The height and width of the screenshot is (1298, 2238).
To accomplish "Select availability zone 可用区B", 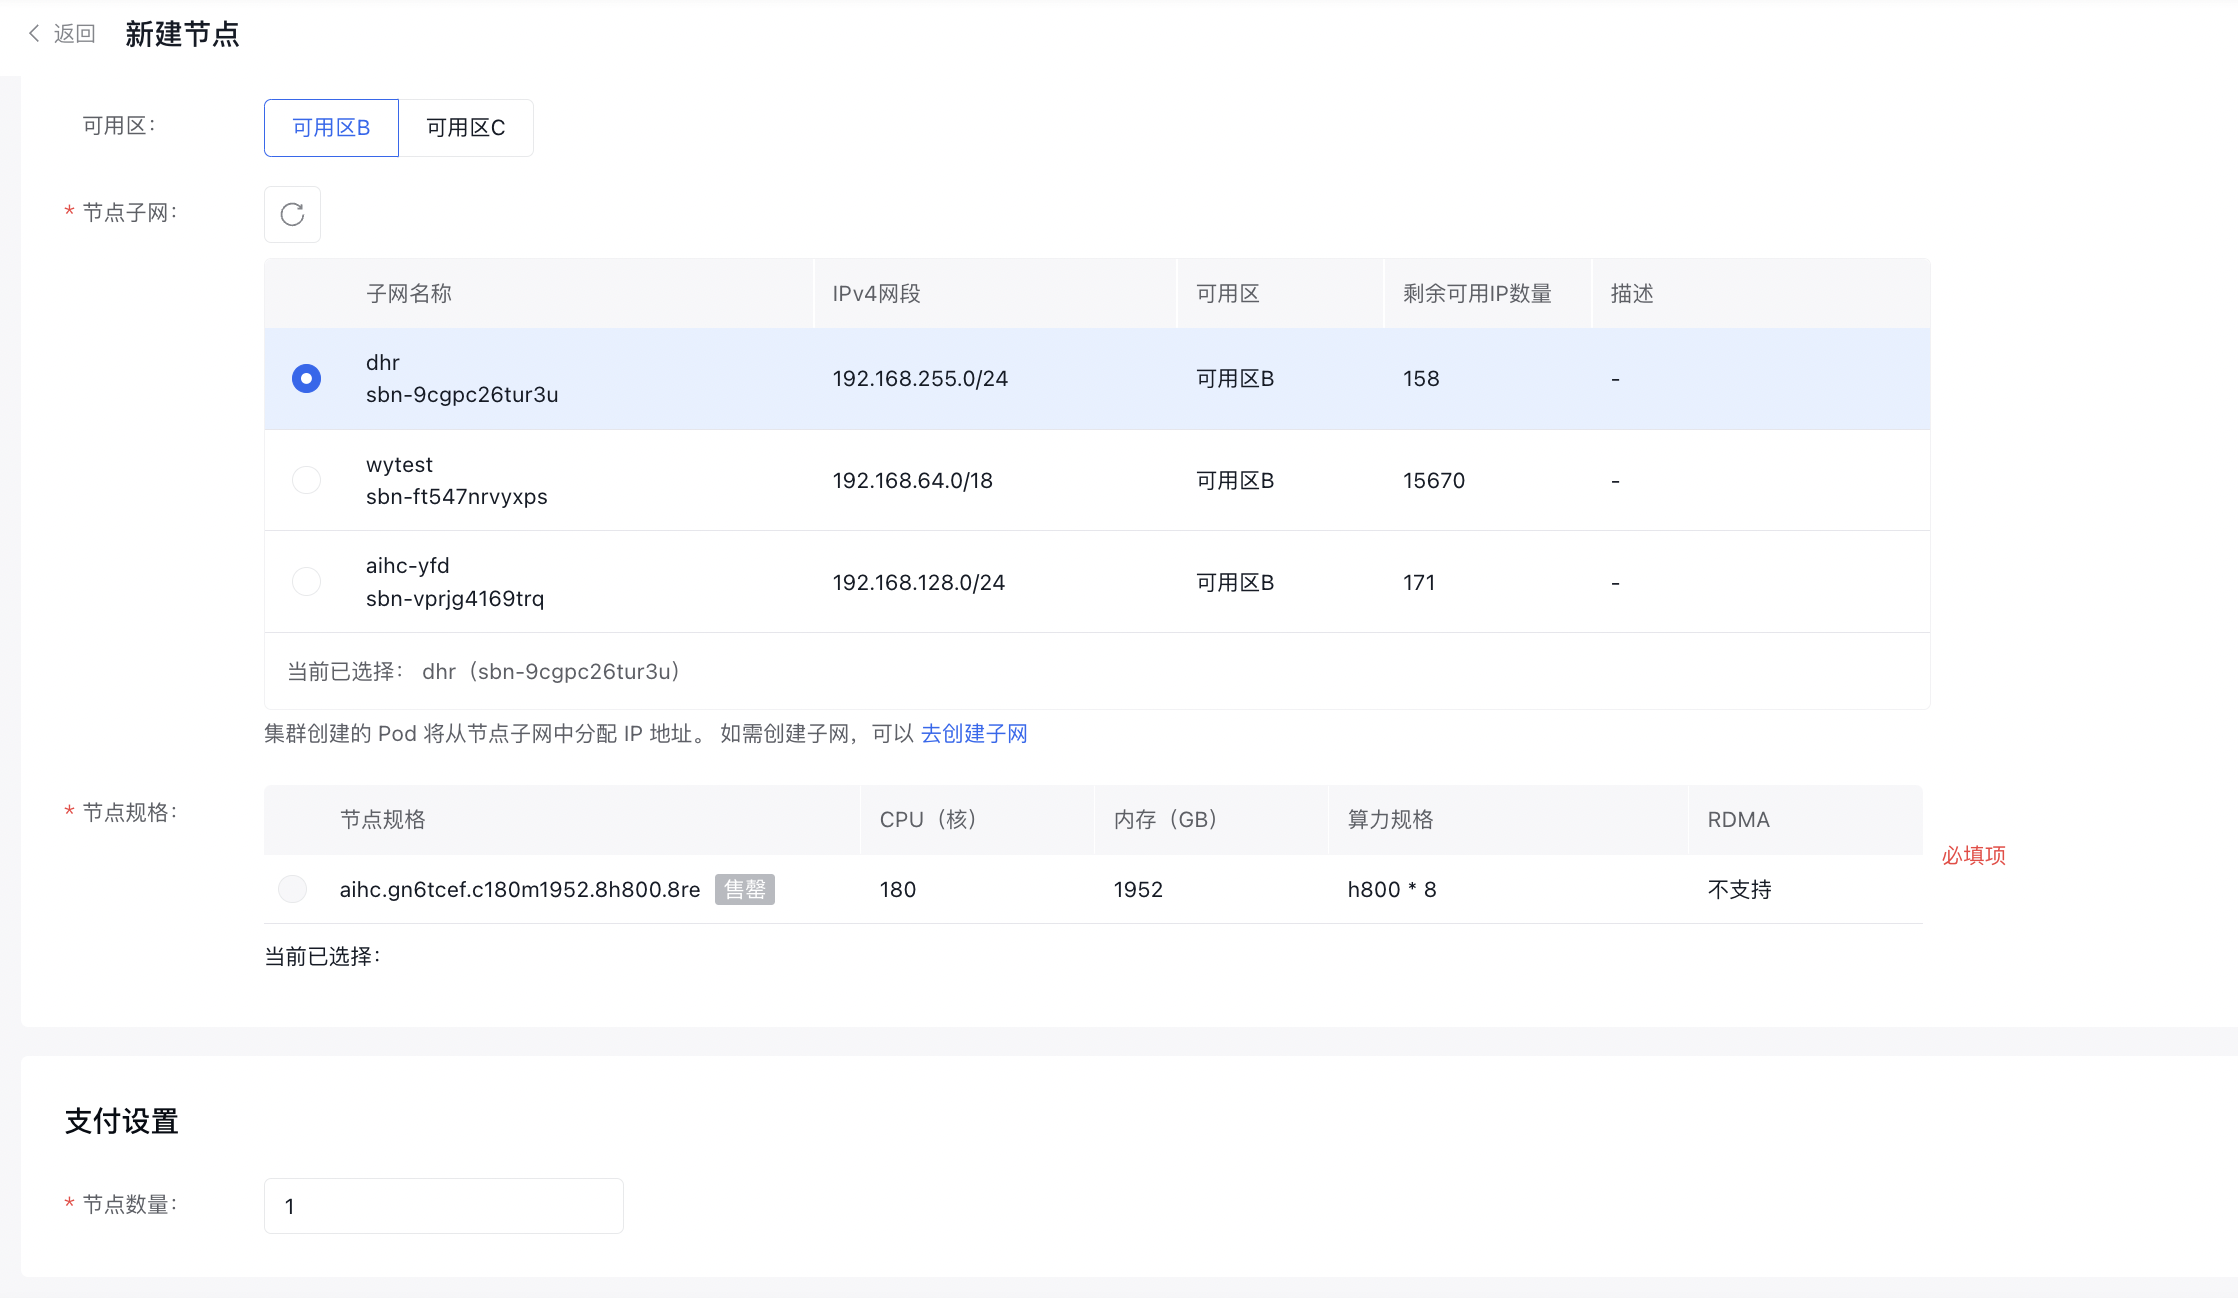I will click(331, 128).
